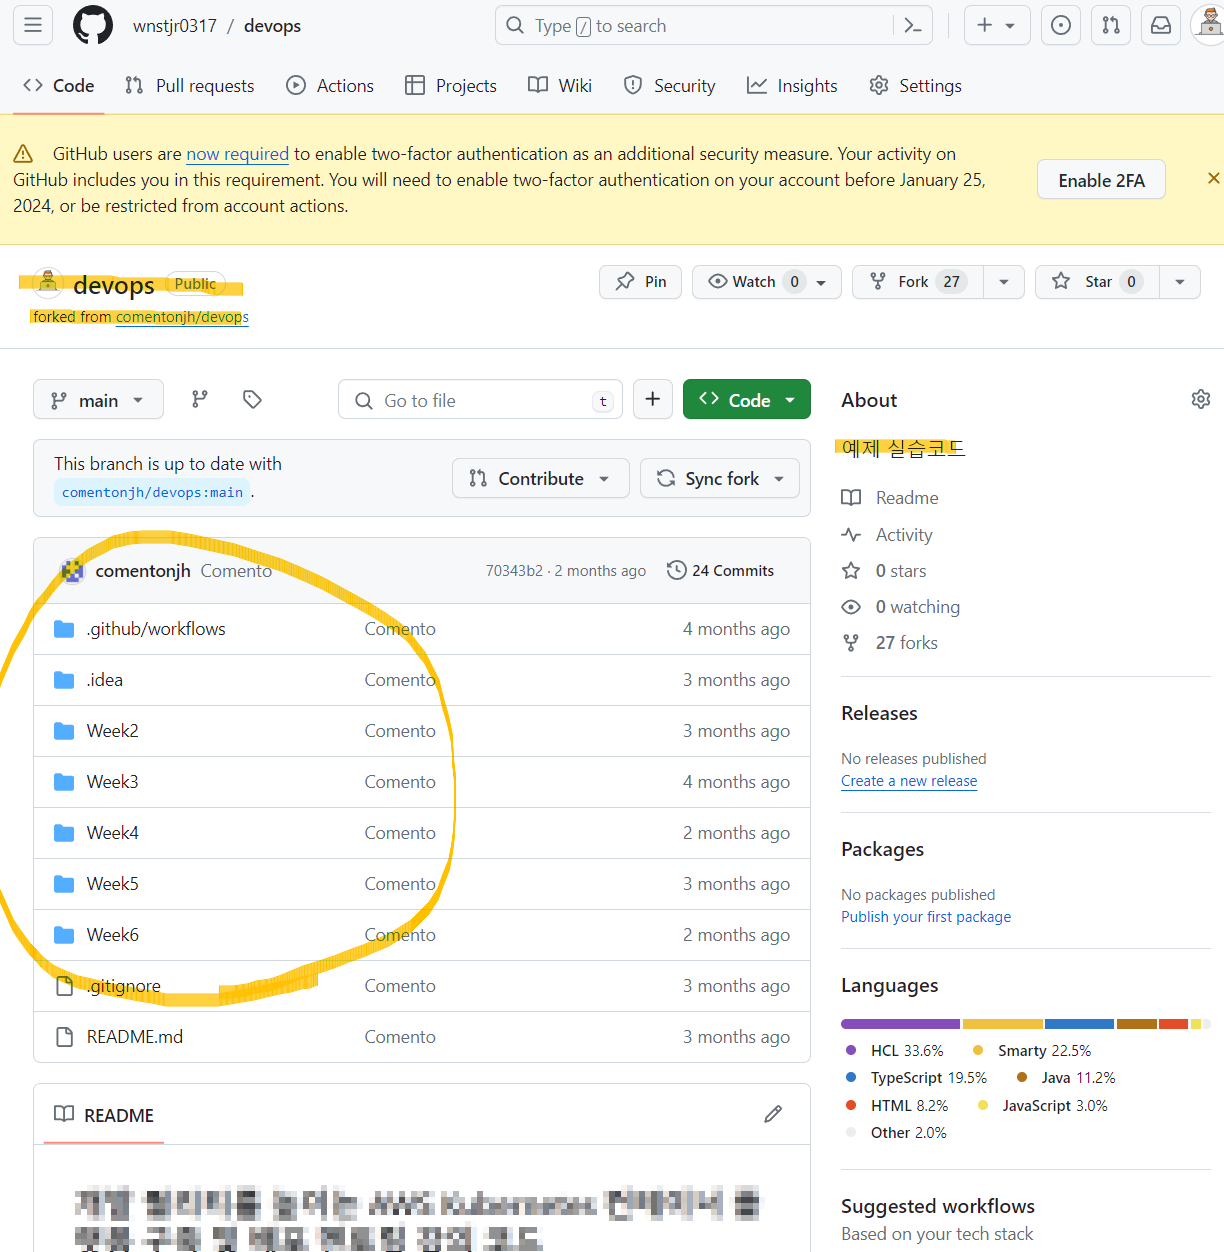
Task: Focus the Go to file search field
Action: pos(481,400)
